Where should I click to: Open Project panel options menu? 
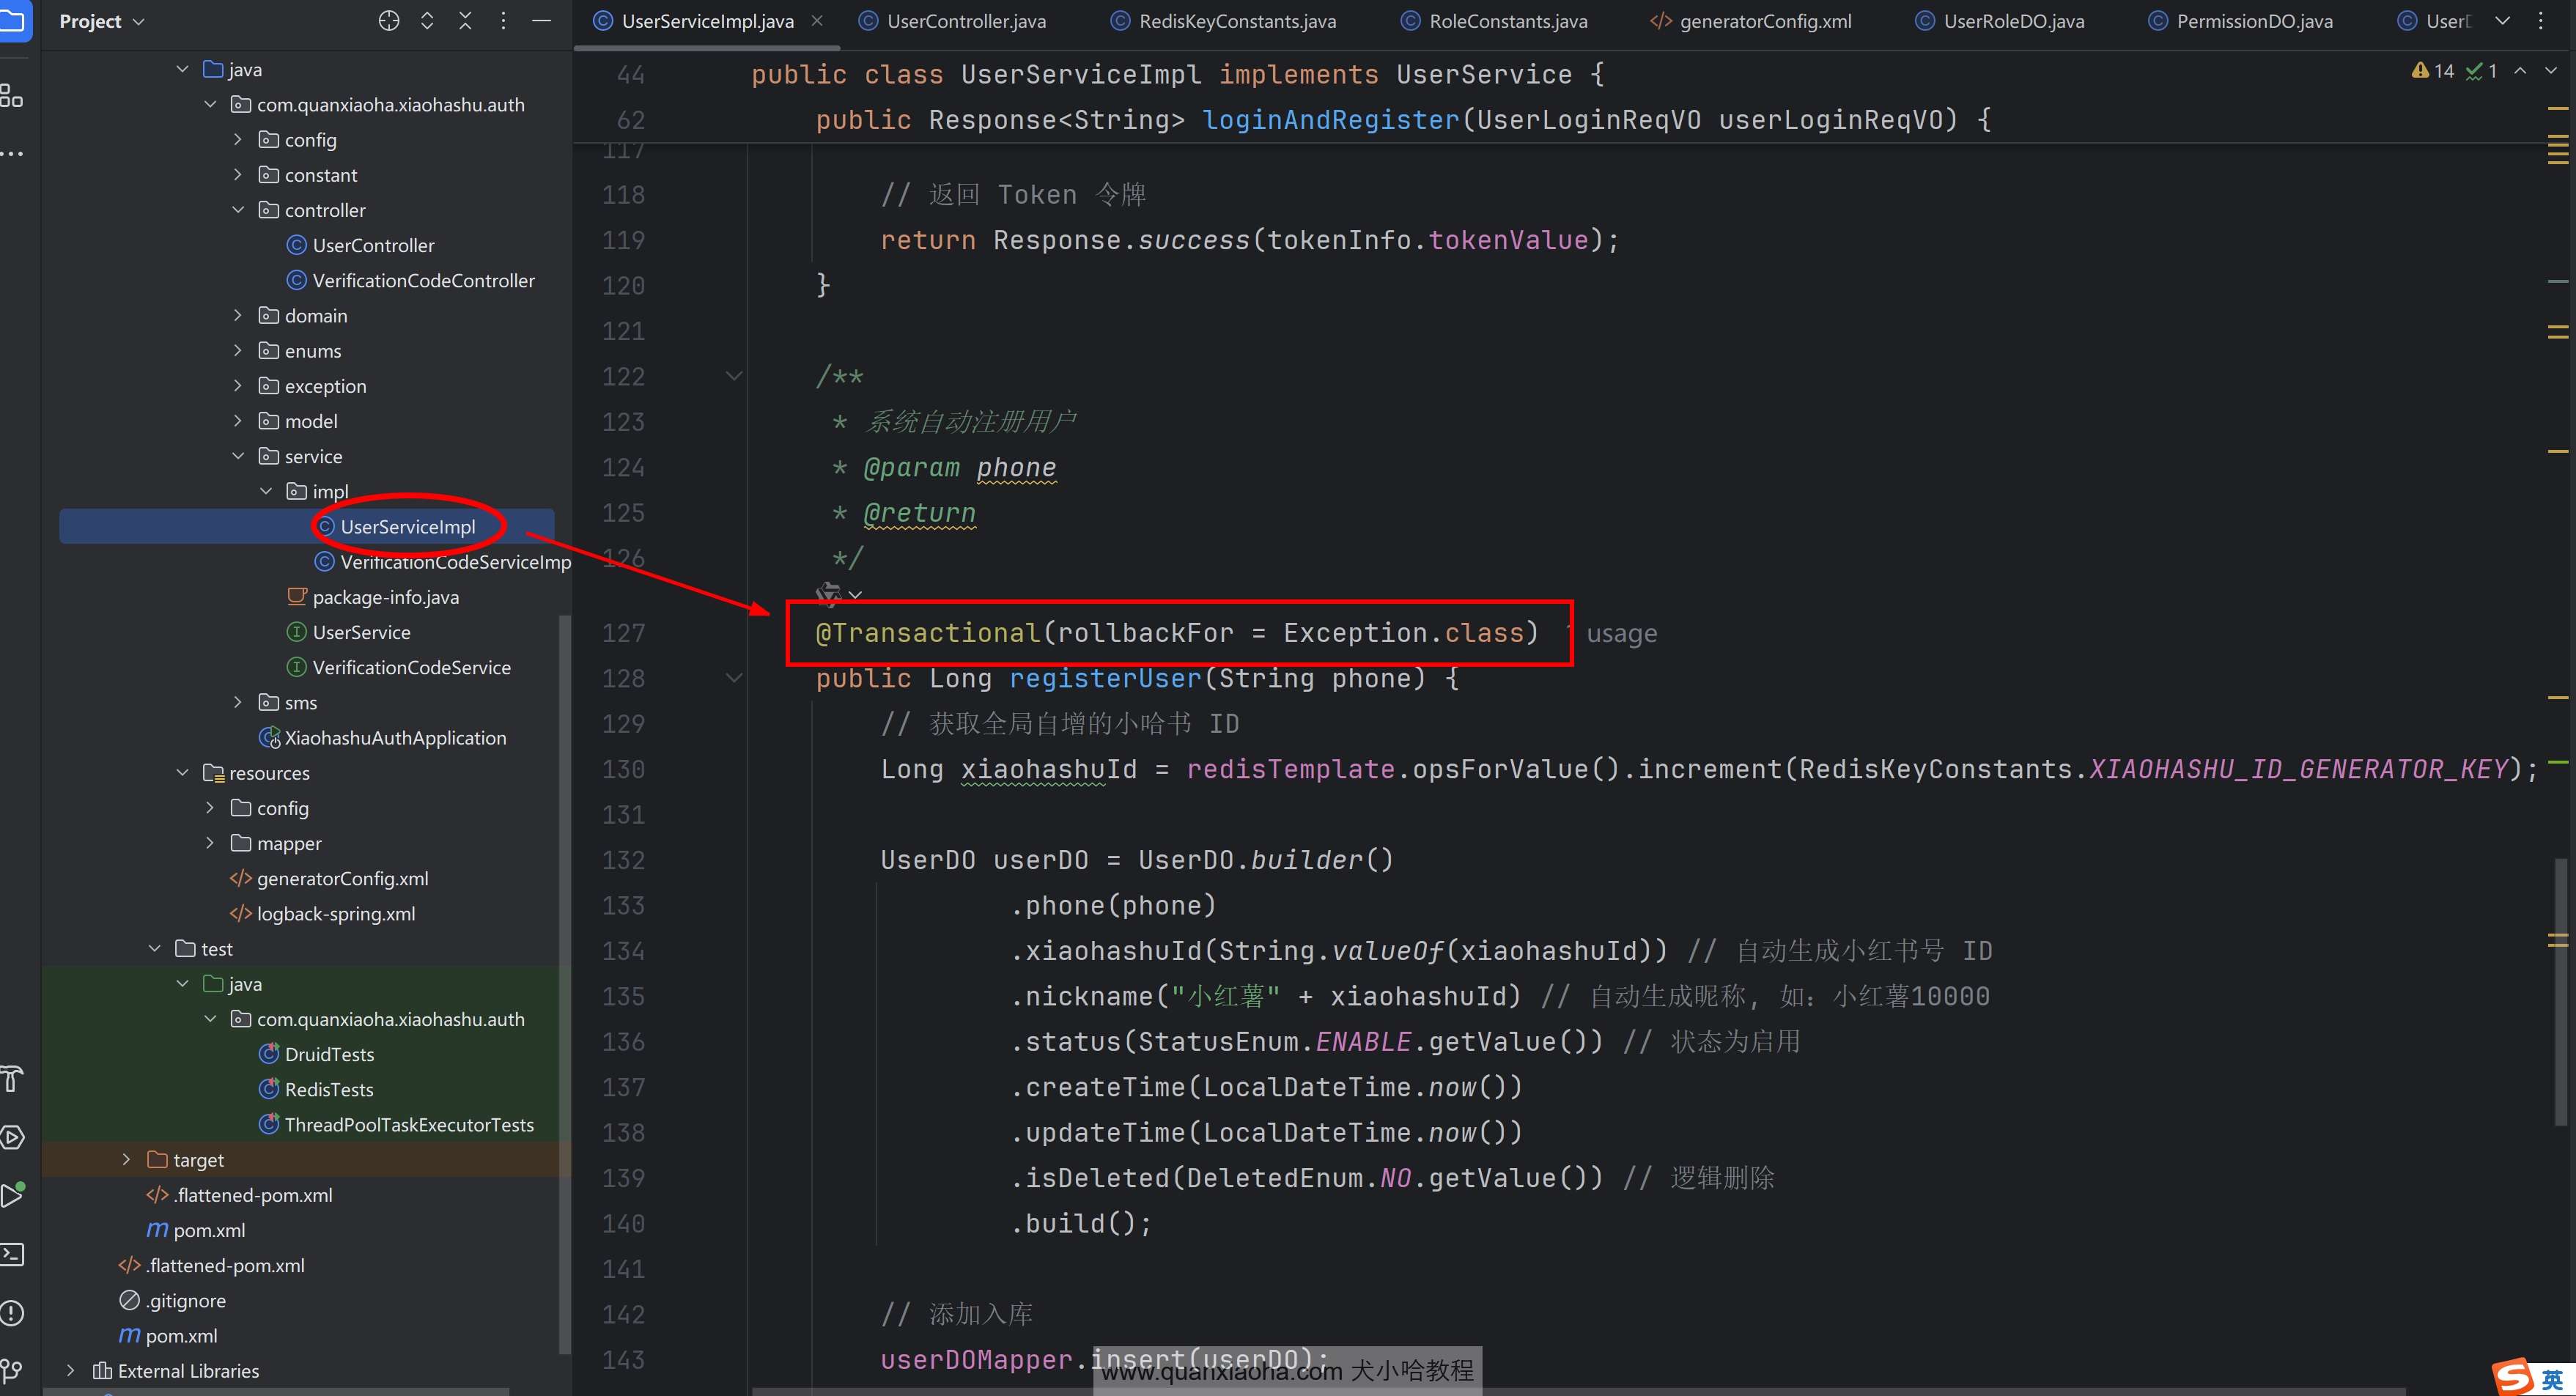tap(503, 21)
